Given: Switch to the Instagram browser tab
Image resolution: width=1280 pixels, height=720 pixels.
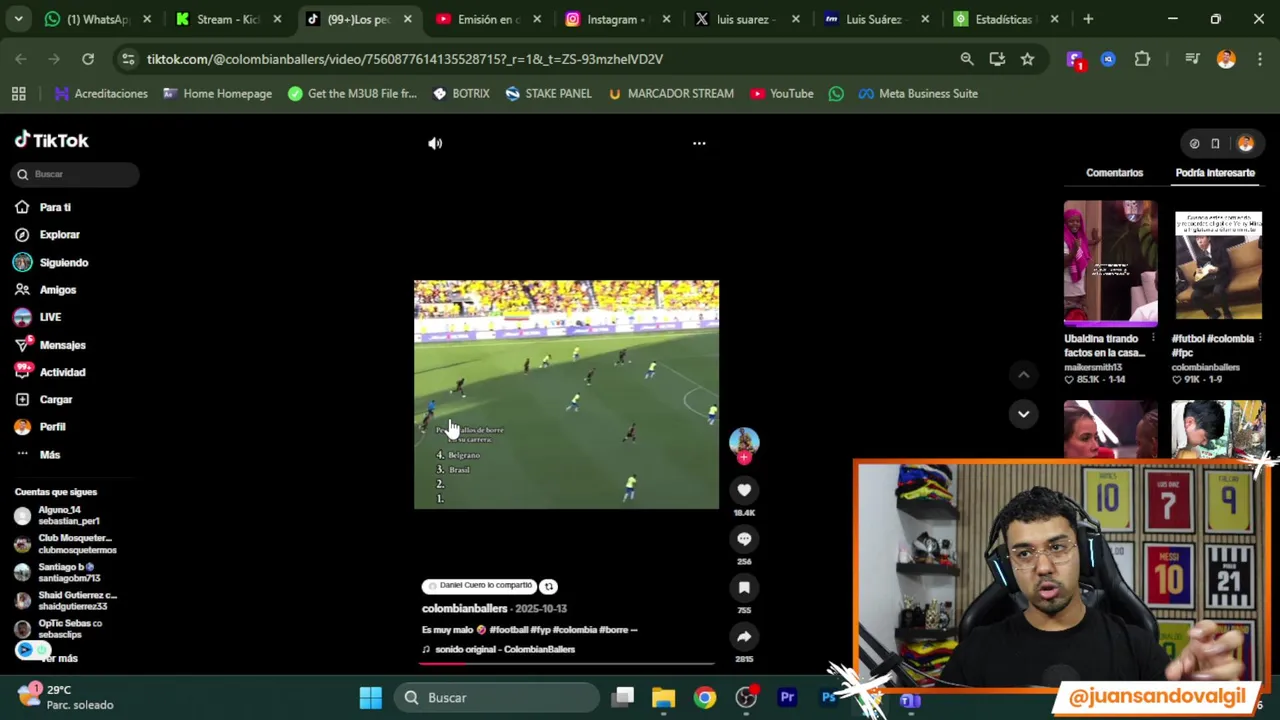Looking at the screenshot, I should click(x=618, y=19).
